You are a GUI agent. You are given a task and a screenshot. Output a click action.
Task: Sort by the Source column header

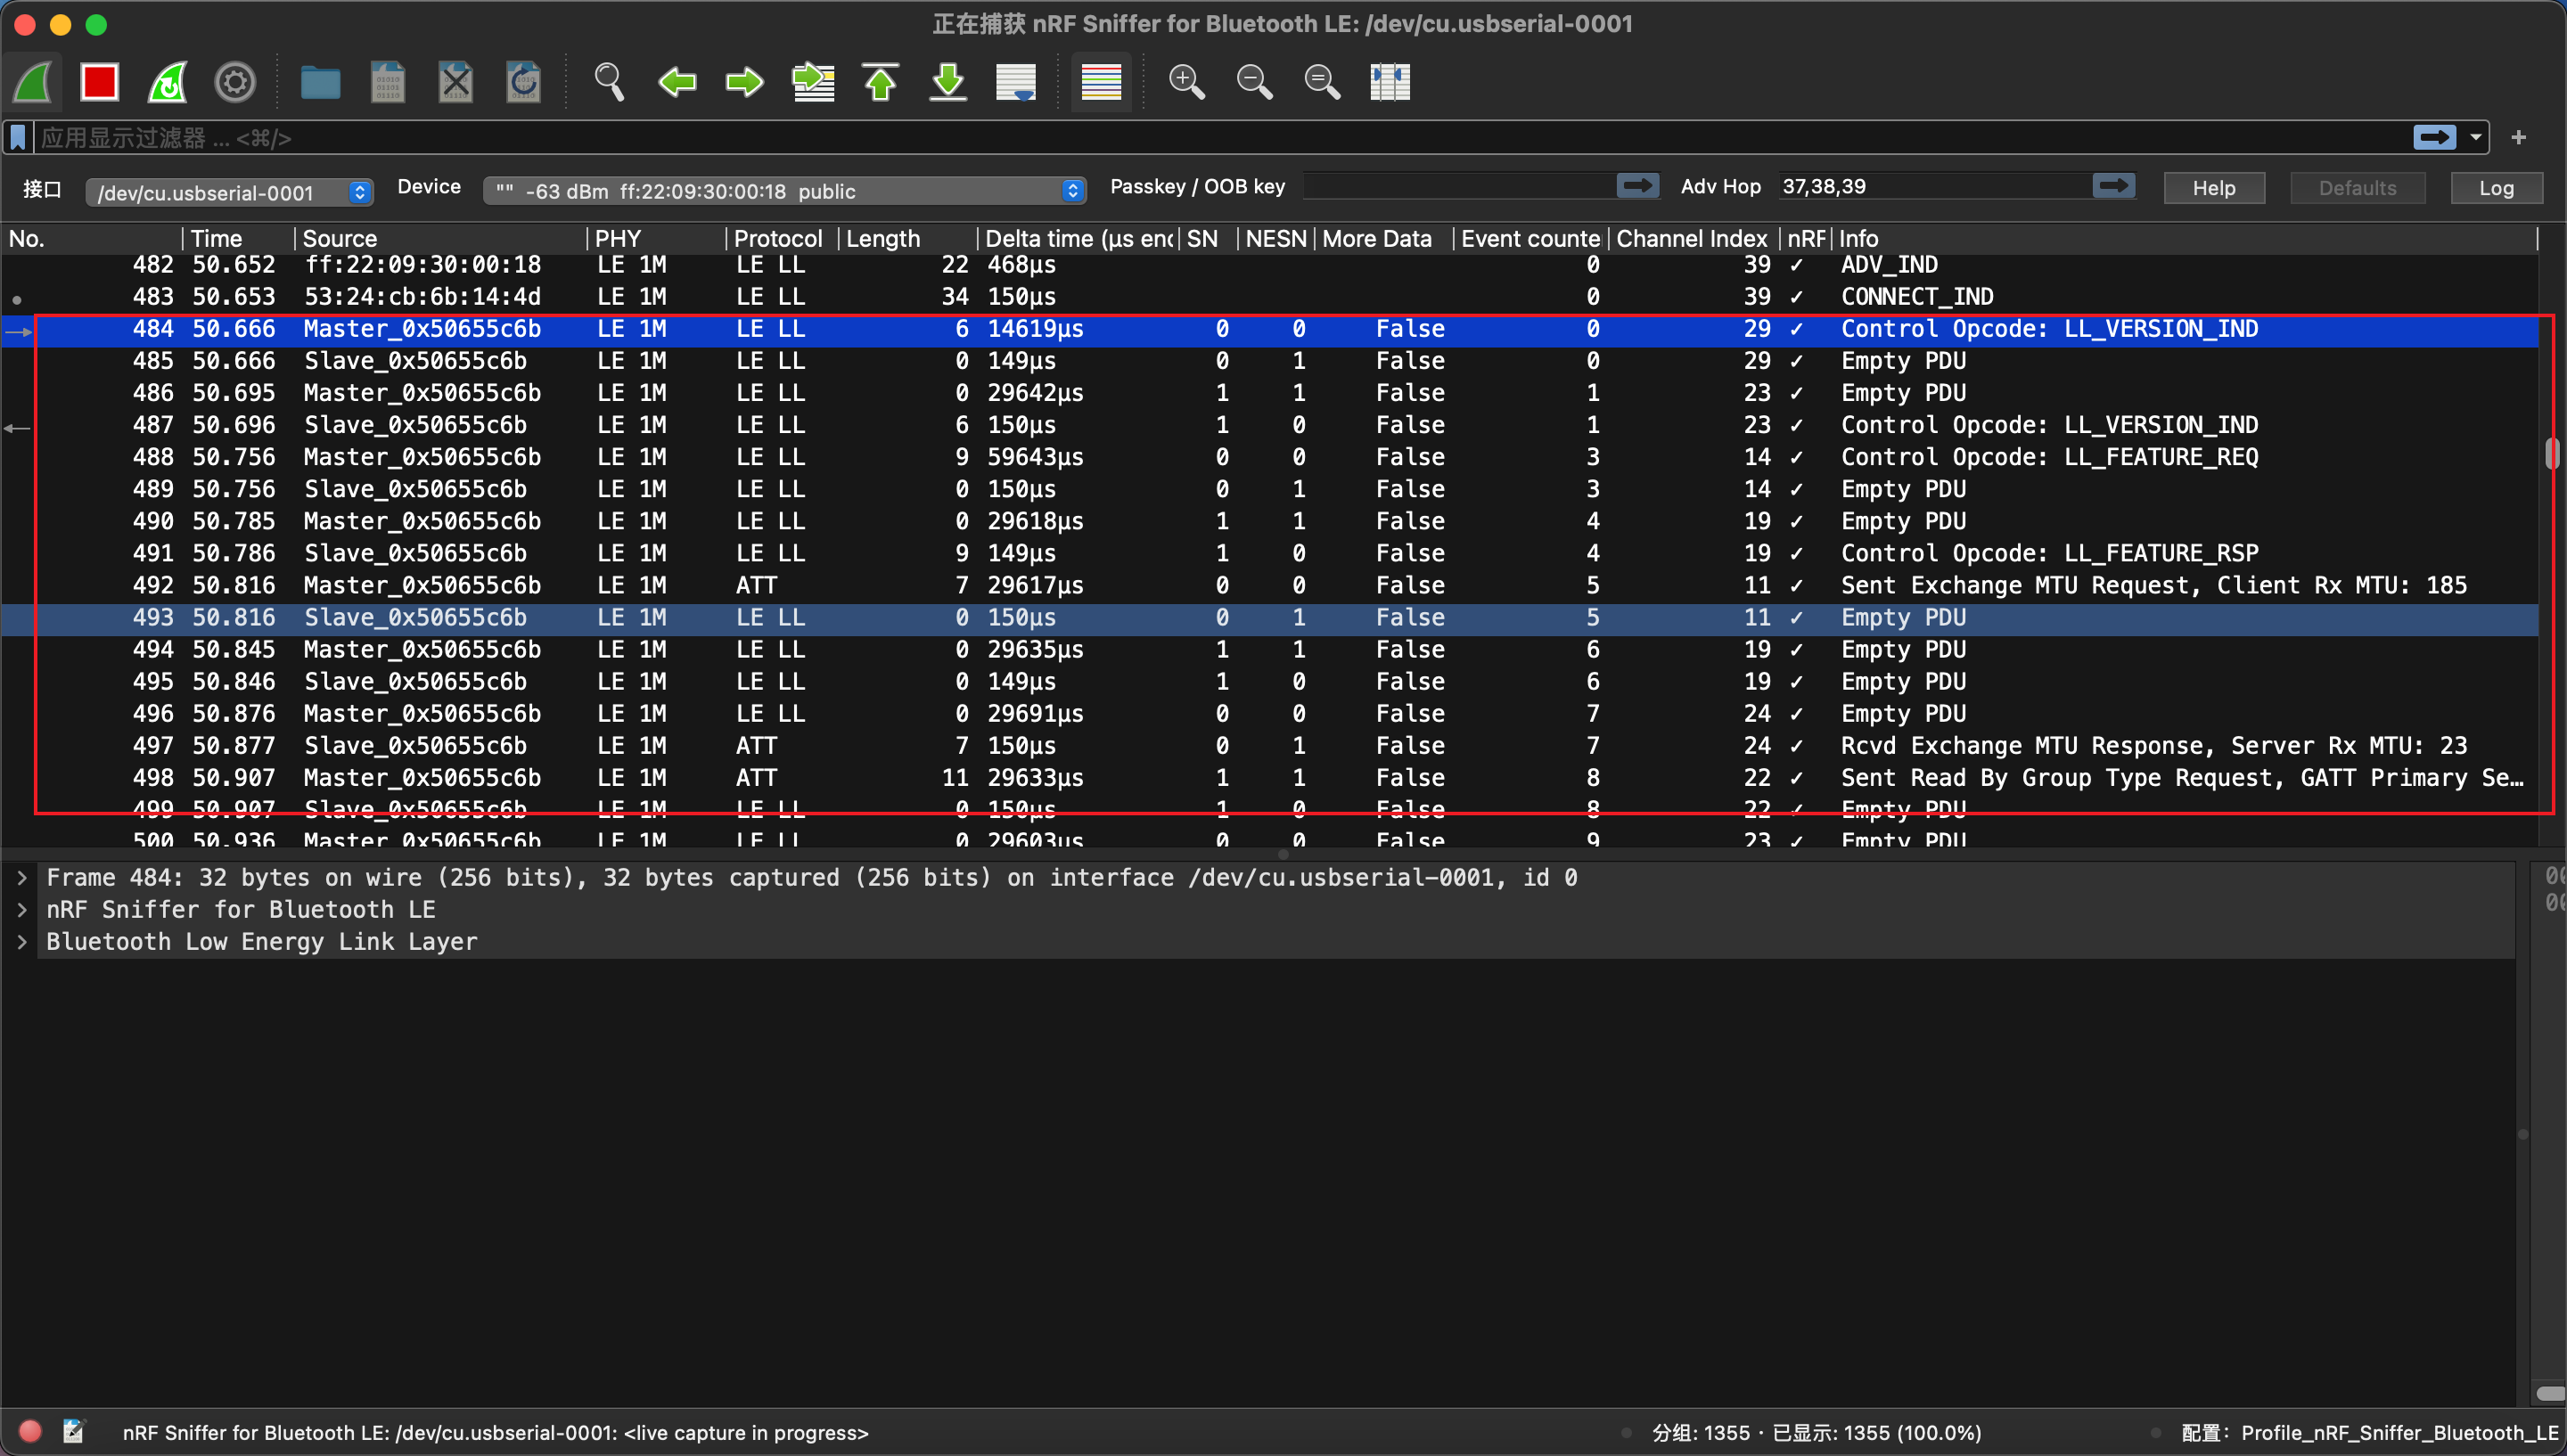coord(440,238)
